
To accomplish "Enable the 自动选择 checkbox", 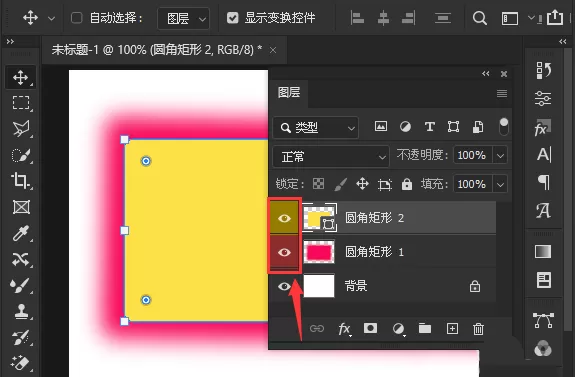I will coord(76,18).
